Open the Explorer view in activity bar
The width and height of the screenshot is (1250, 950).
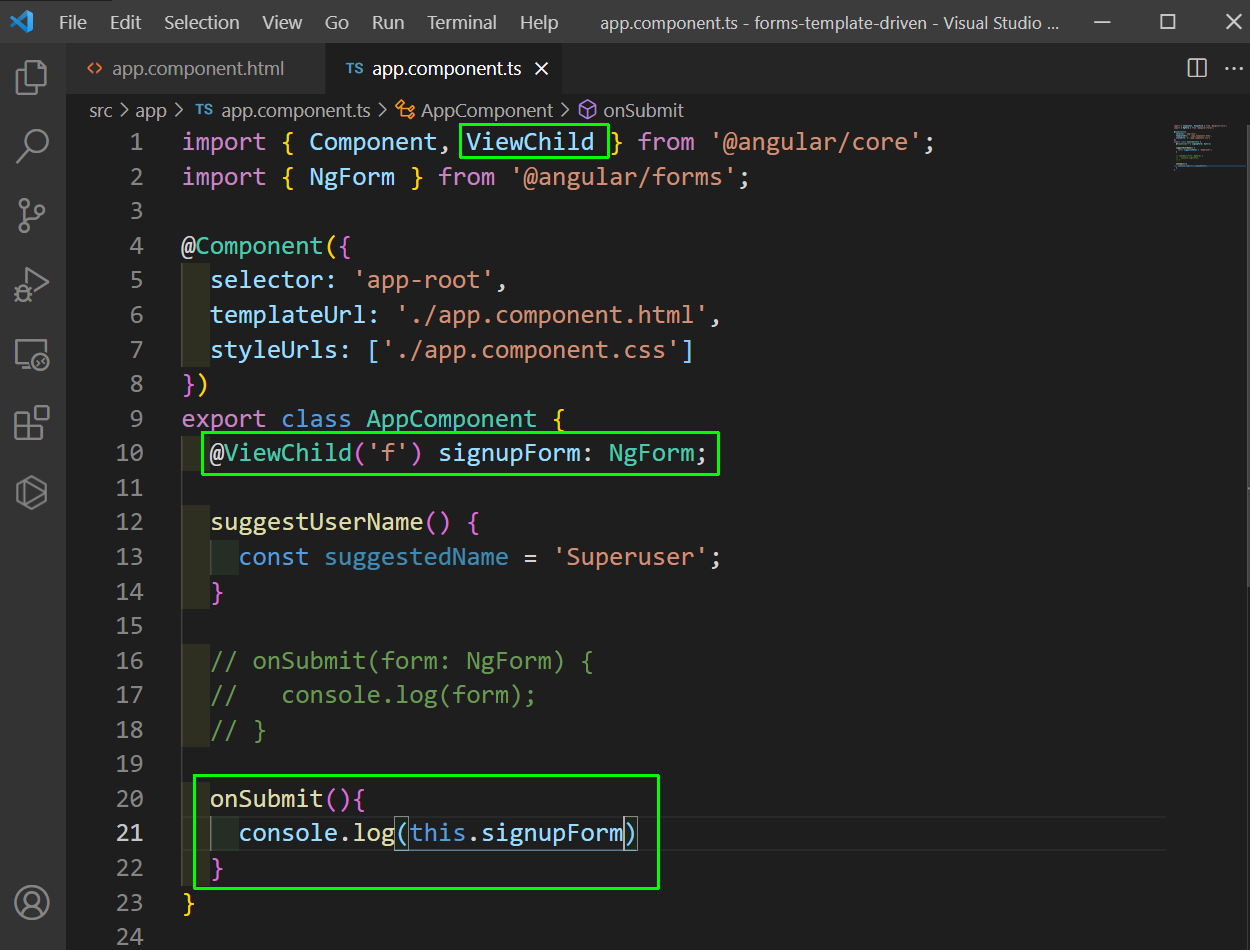(32, 77)
